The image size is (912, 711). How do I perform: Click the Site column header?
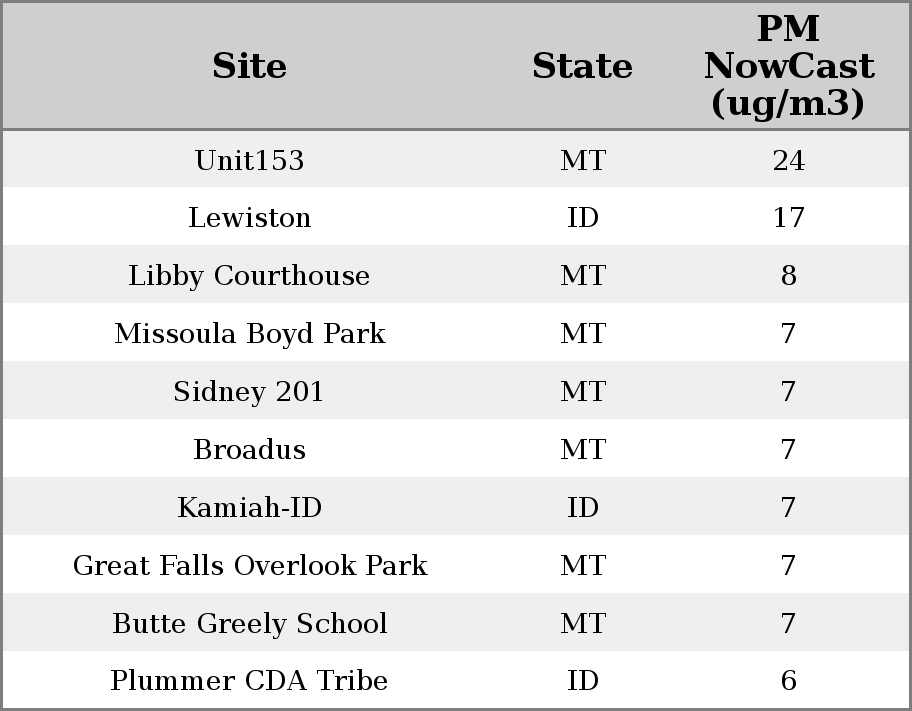249,66
